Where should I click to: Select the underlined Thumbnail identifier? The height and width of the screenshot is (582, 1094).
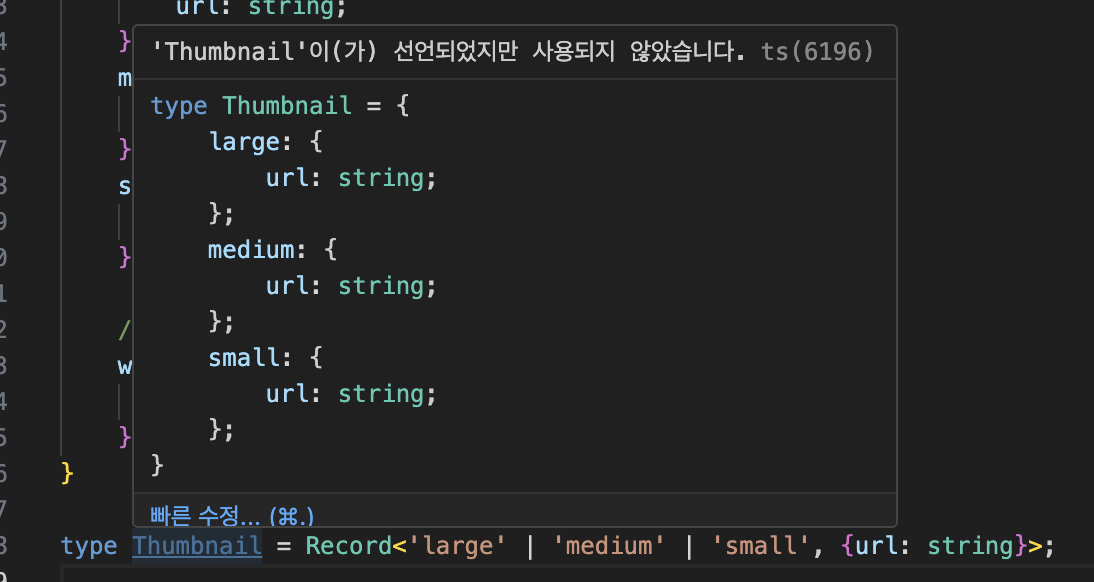click(197, 545)
